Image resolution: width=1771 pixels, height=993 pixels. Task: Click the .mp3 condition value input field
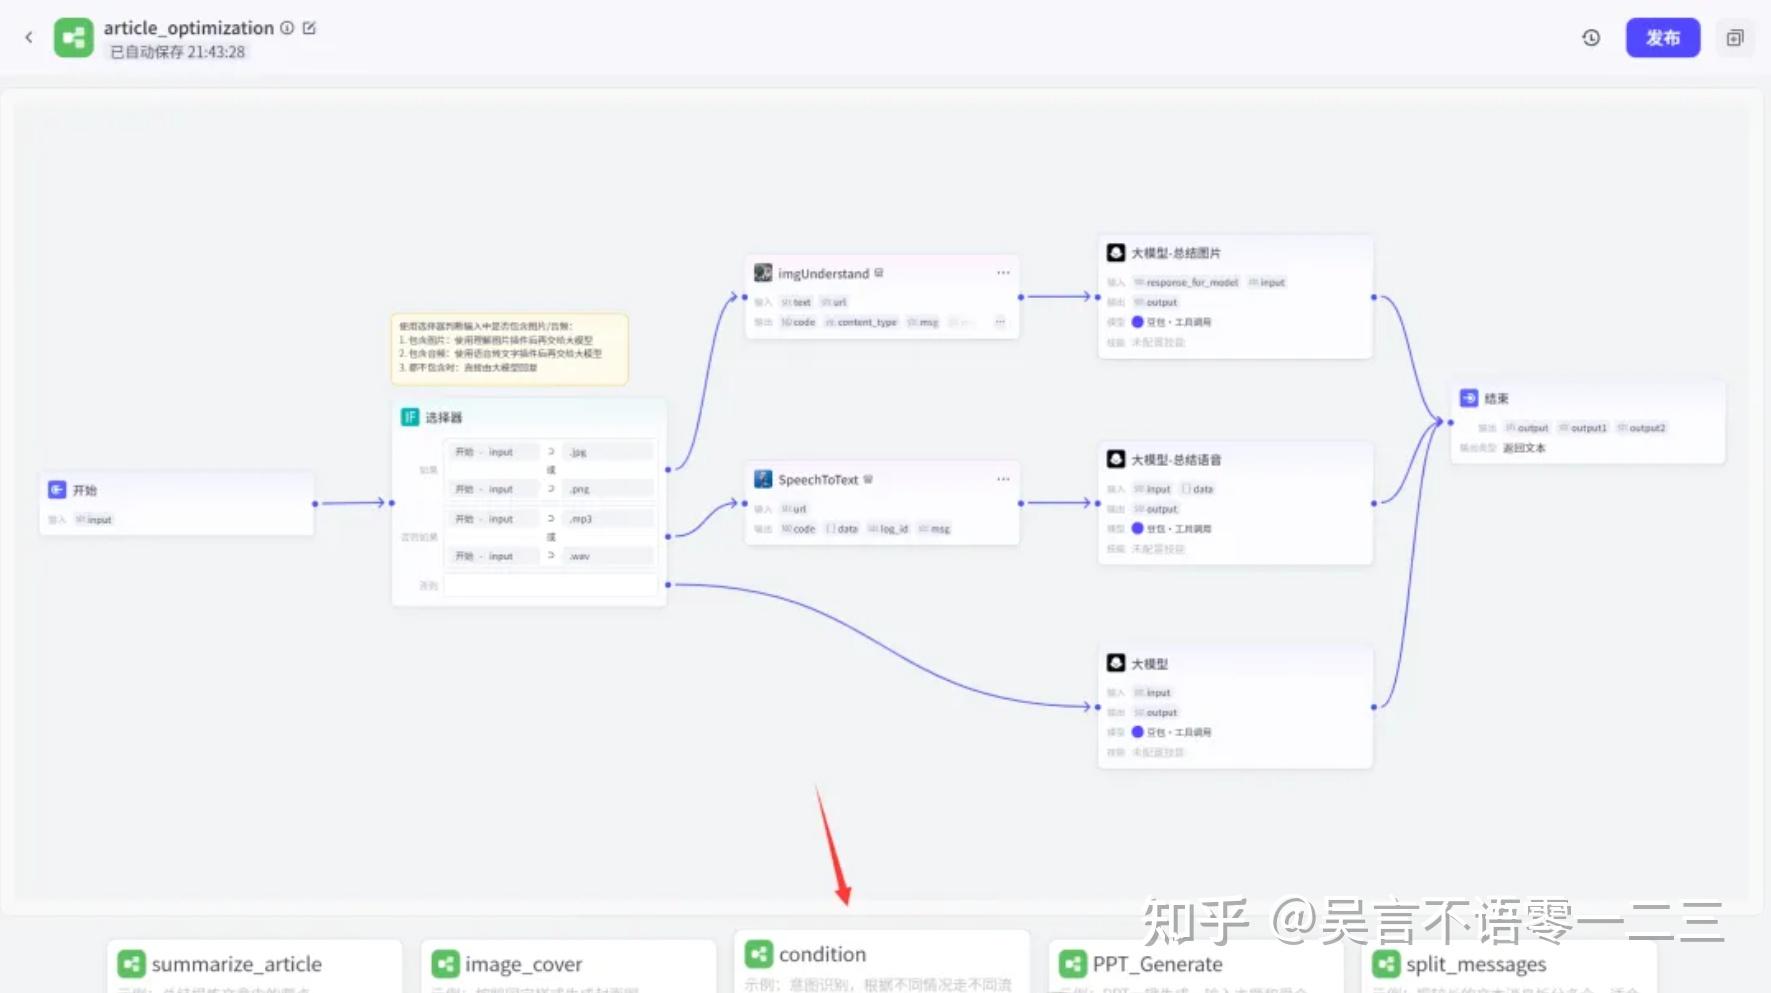click(607, 518)
